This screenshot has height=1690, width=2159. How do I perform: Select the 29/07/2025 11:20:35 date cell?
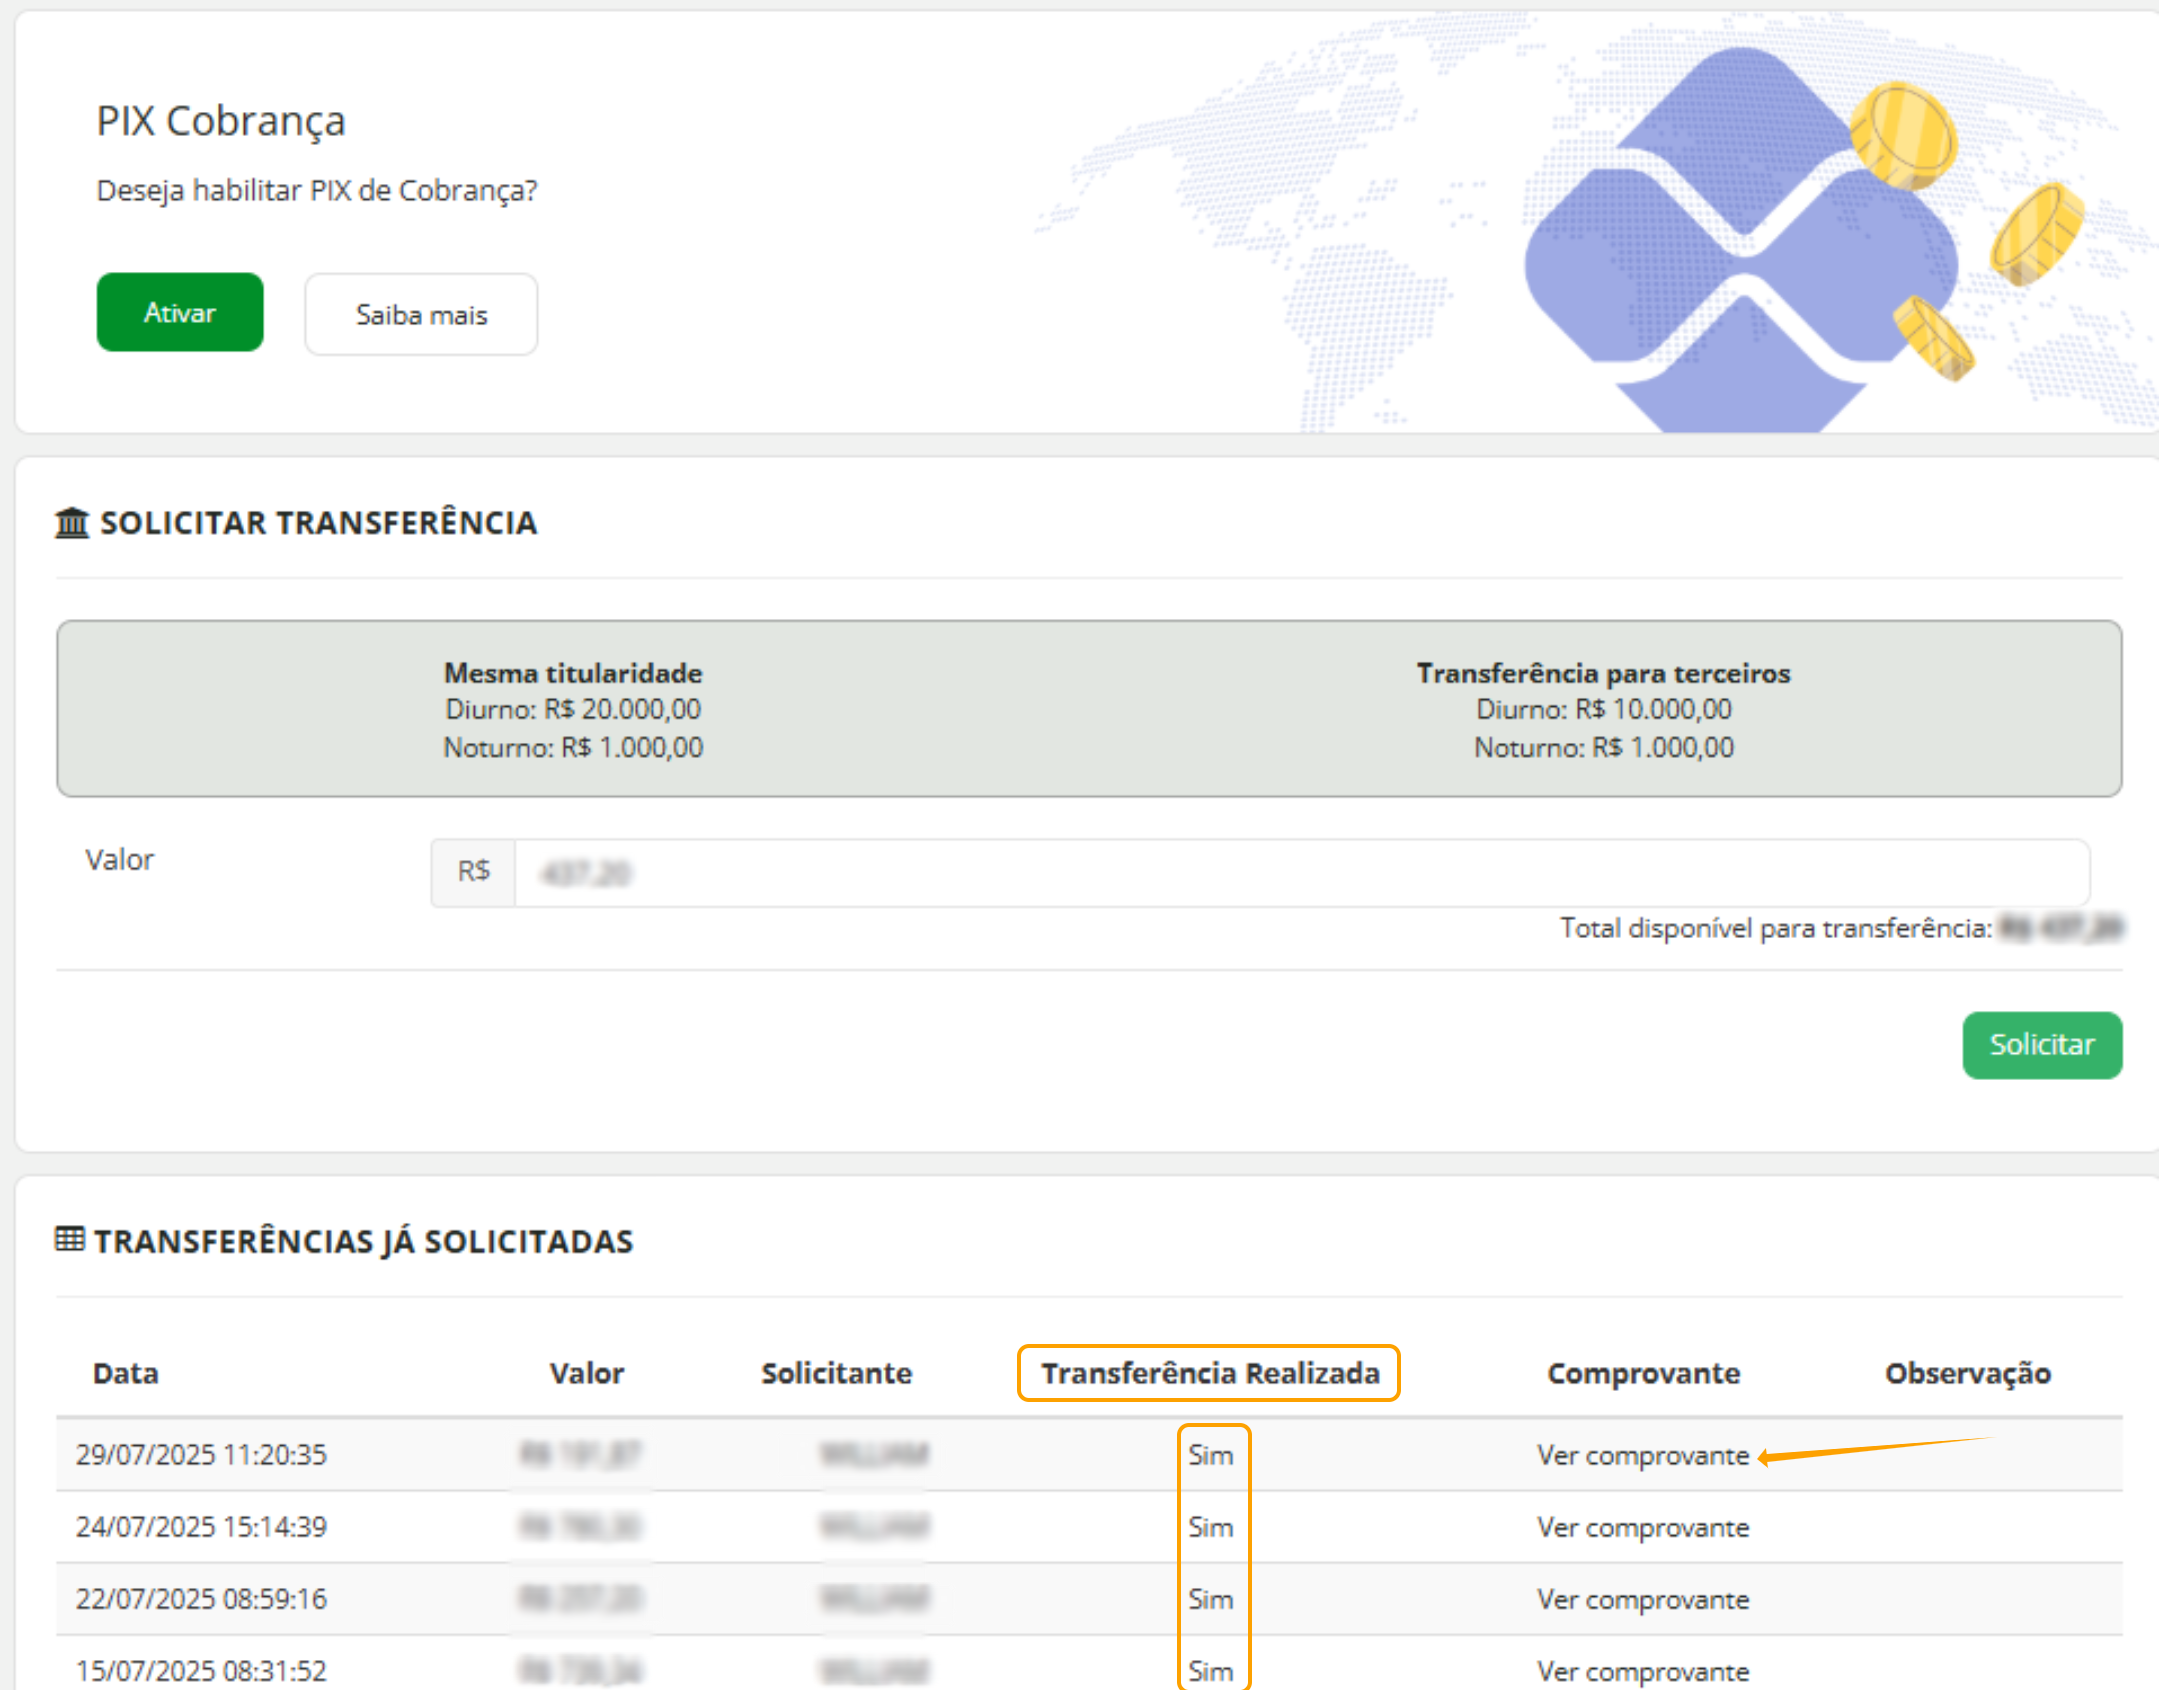(x=202, y=1454)
